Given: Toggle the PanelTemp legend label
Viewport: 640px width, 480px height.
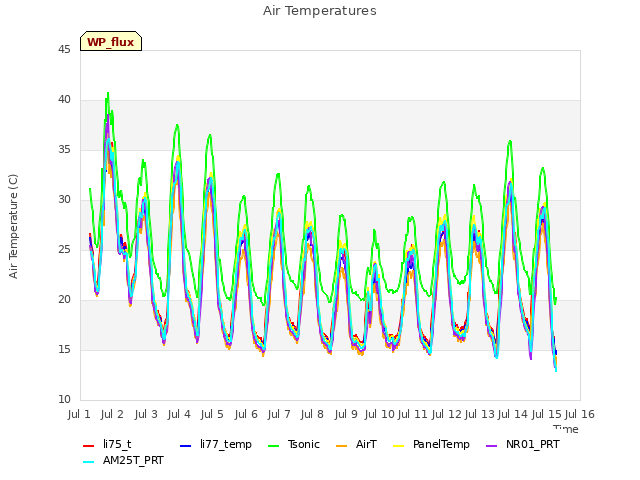Looking at the screenshot, I should [441, 444].
